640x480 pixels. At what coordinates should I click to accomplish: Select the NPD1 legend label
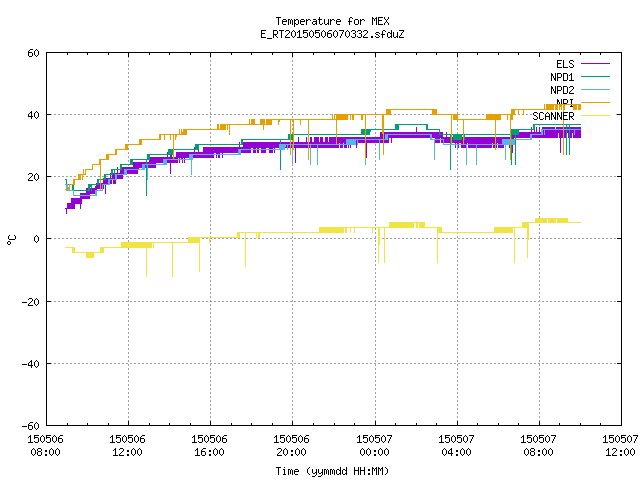pos(562,77)
